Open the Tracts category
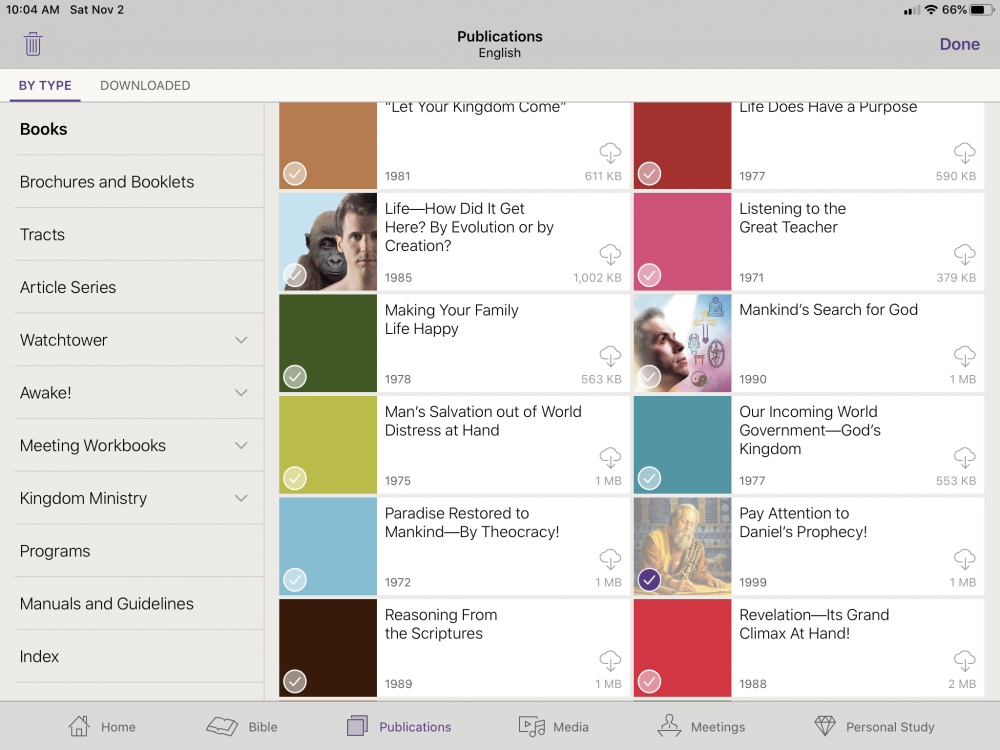This screenshot has width=1000, height=750. pos(42,235)
